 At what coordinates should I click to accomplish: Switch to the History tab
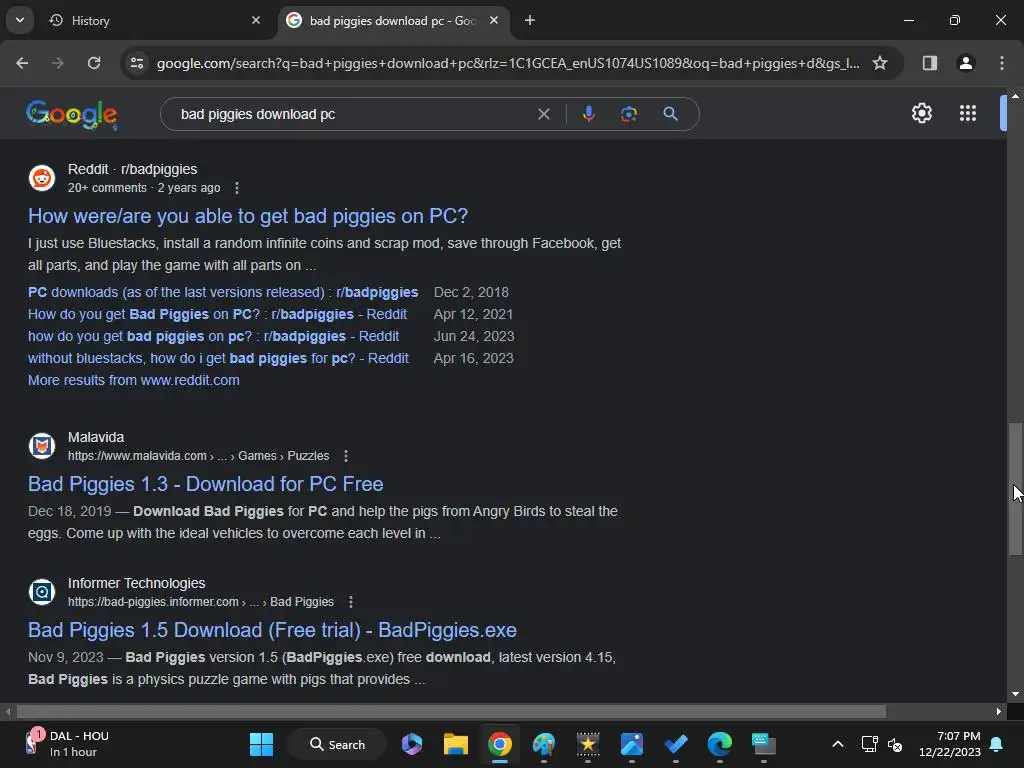tap(154, 21)
